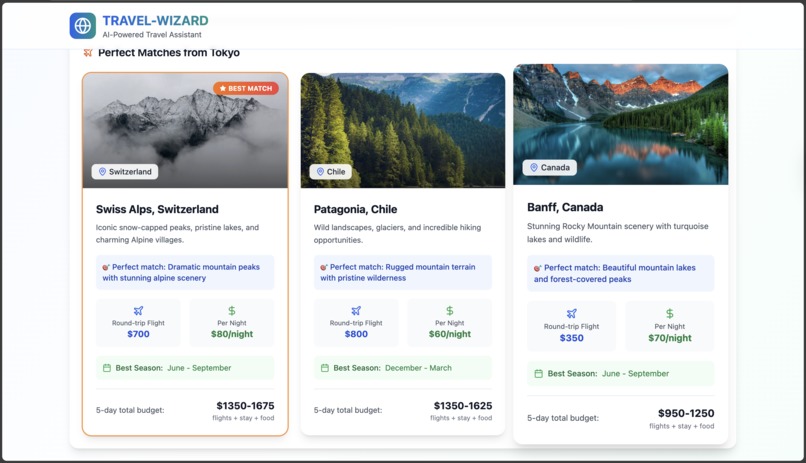The height and width of the screenshot is (463, 806).
Task: Click 5-day total budget label in Swiss Alps card
Action: coord(130,410)
